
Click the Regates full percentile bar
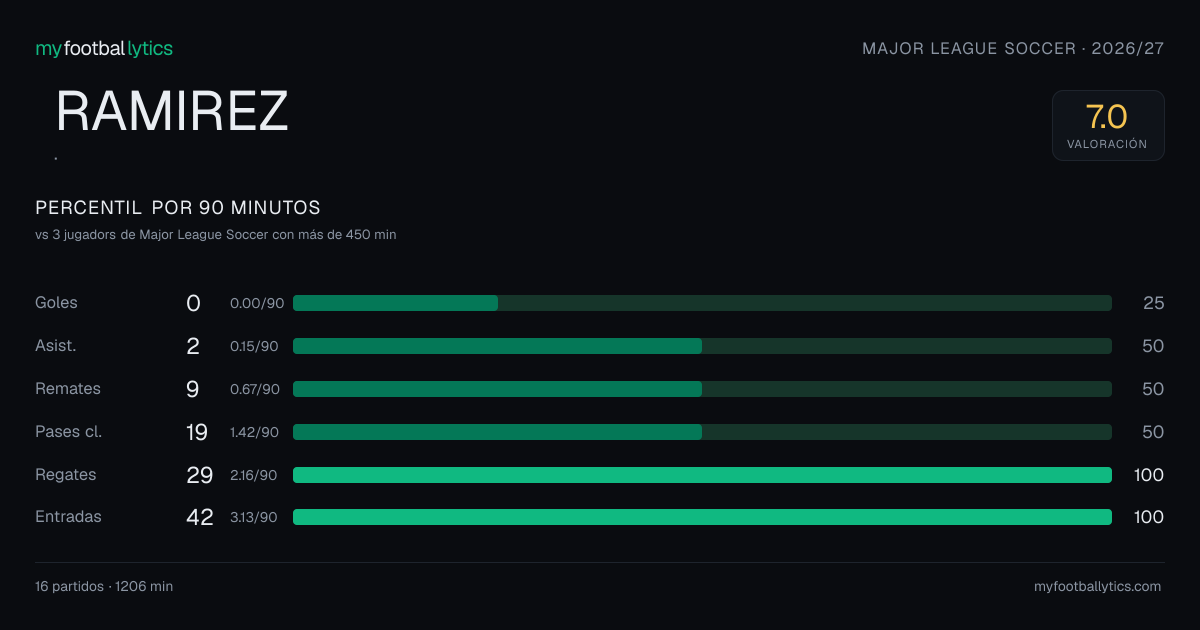point(702,475)
